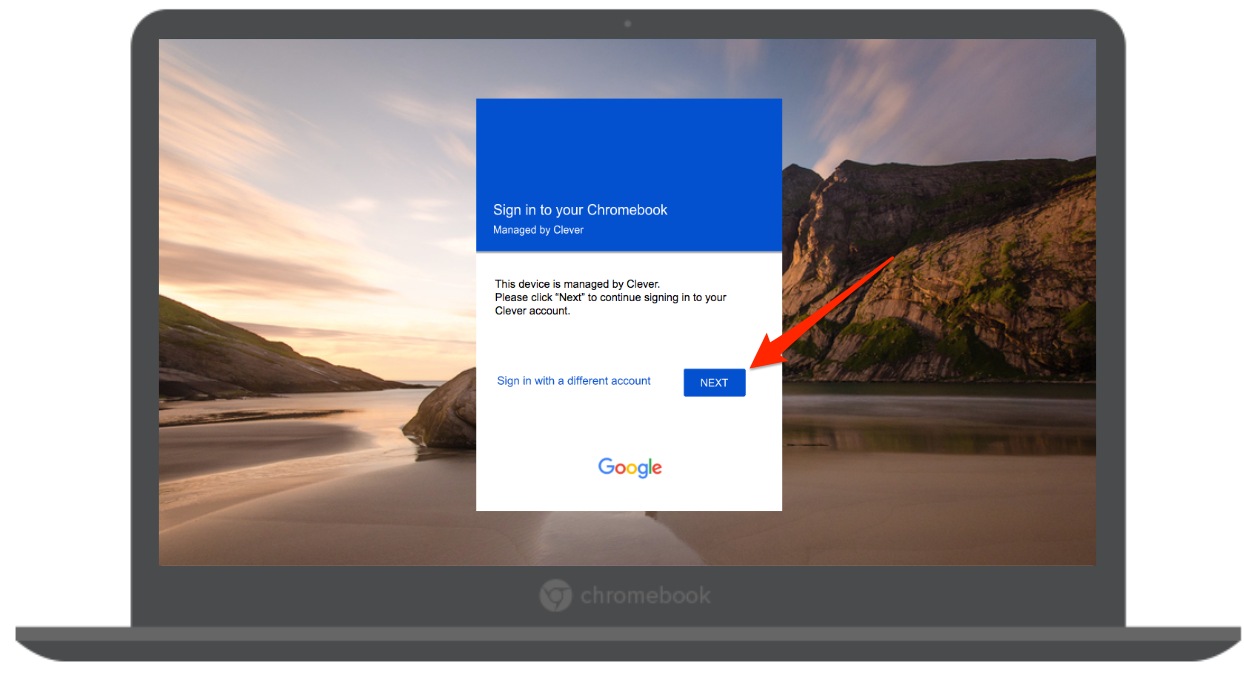Image resolution: width=1244 pixels, height=680 pixels.
Task: Select the NEXT label inside the blue button
Action: pyautogui.click(x=714, y=382)
